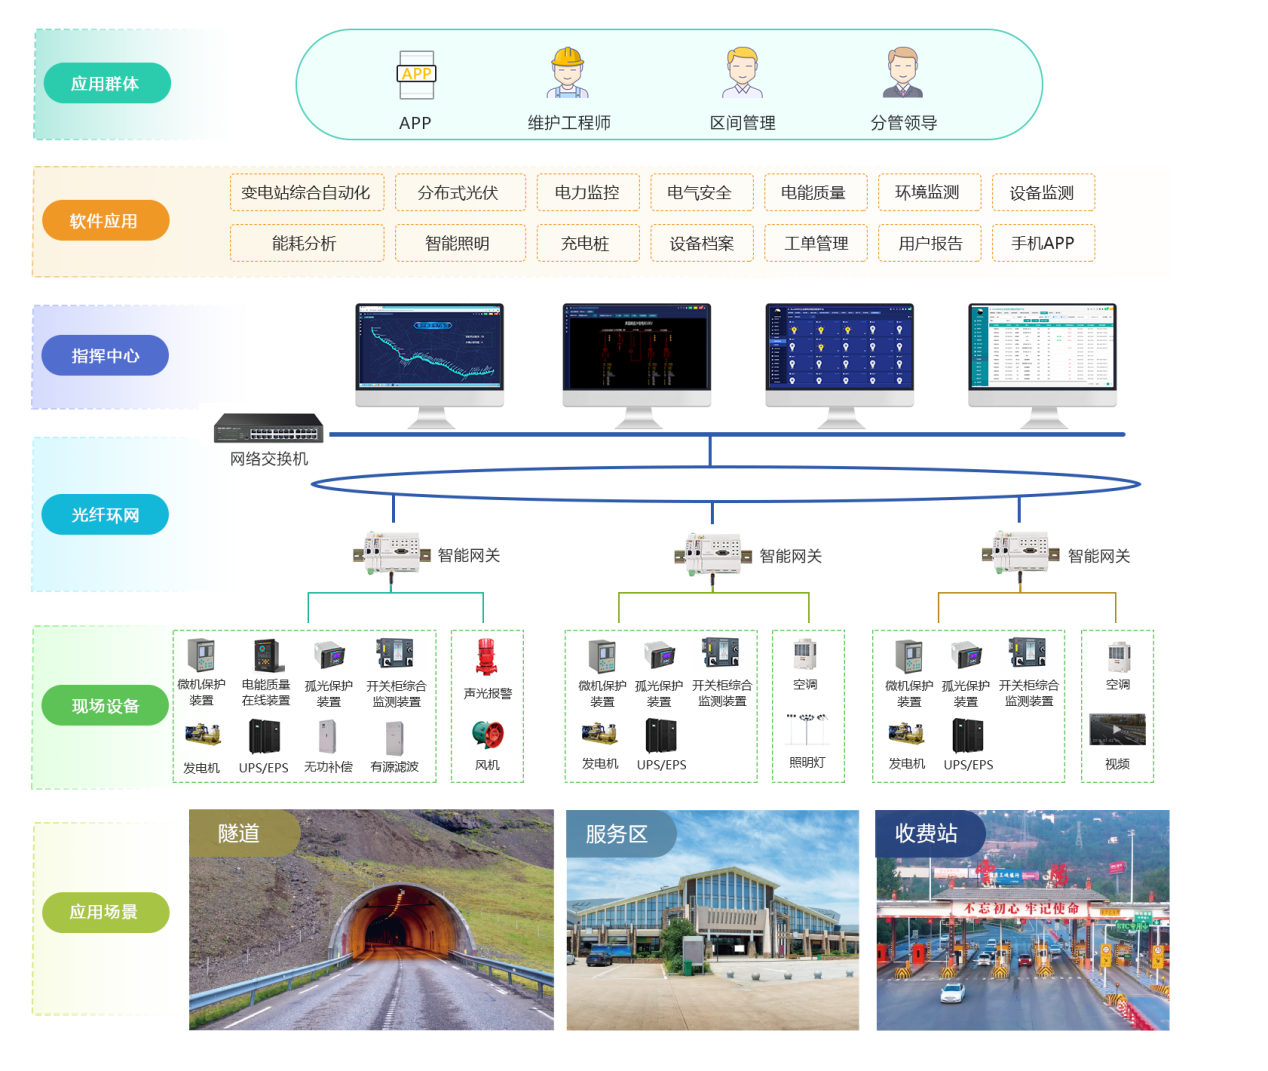Open the 分布式光伏 module

[459, 193]
